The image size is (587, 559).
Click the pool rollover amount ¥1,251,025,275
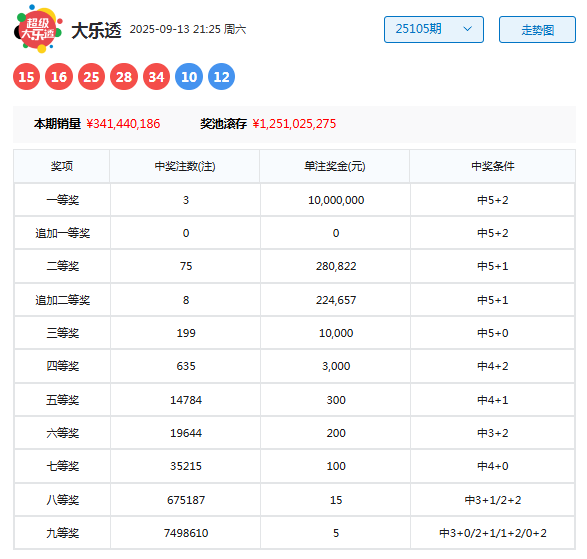pos(294,124)
